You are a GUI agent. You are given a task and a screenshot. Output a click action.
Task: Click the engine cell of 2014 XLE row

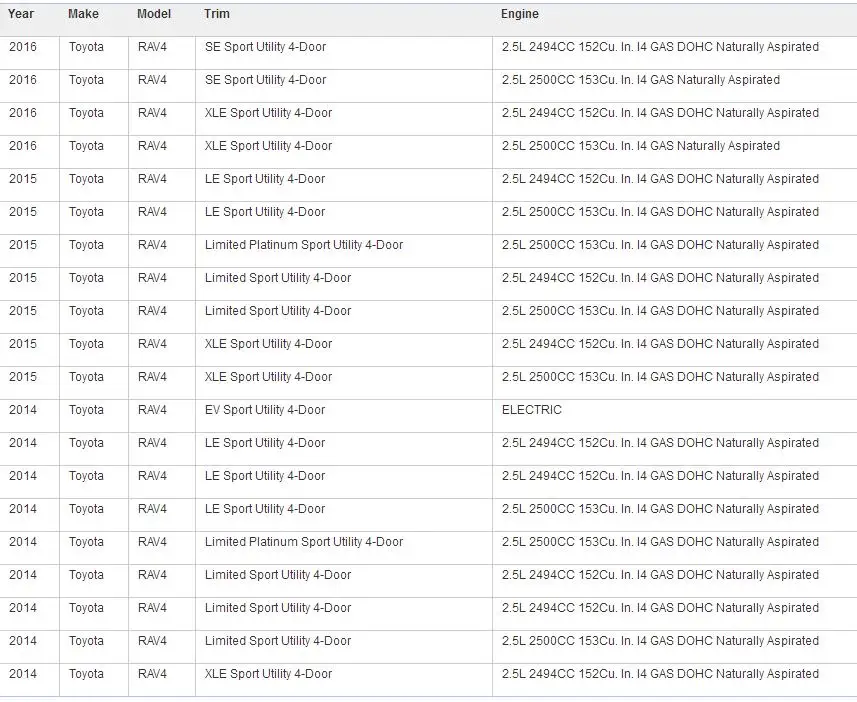[x=660, y=674]
